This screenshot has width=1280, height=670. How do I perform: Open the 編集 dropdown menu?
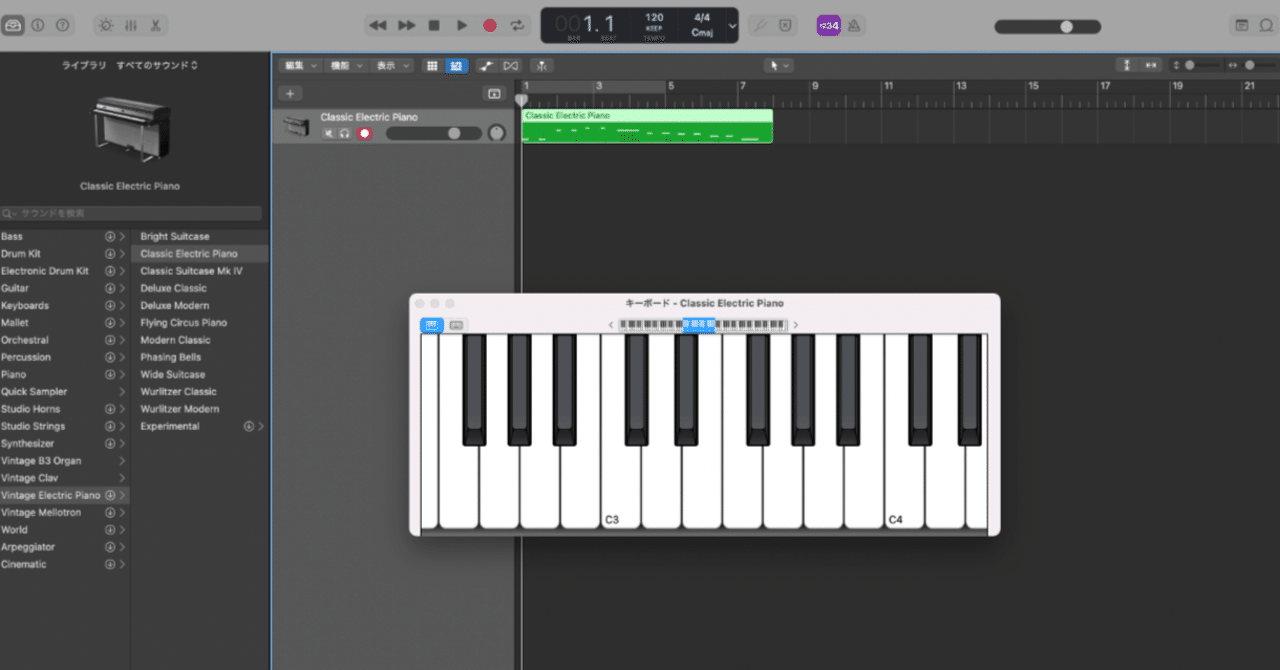(x=299, y=65)
